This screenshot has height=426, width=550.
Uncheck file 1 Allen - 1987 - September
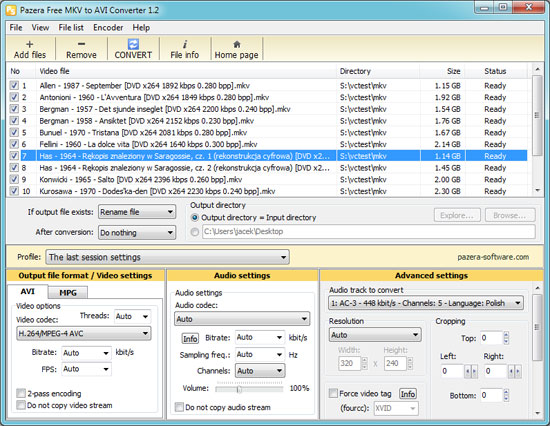point(14,85)
